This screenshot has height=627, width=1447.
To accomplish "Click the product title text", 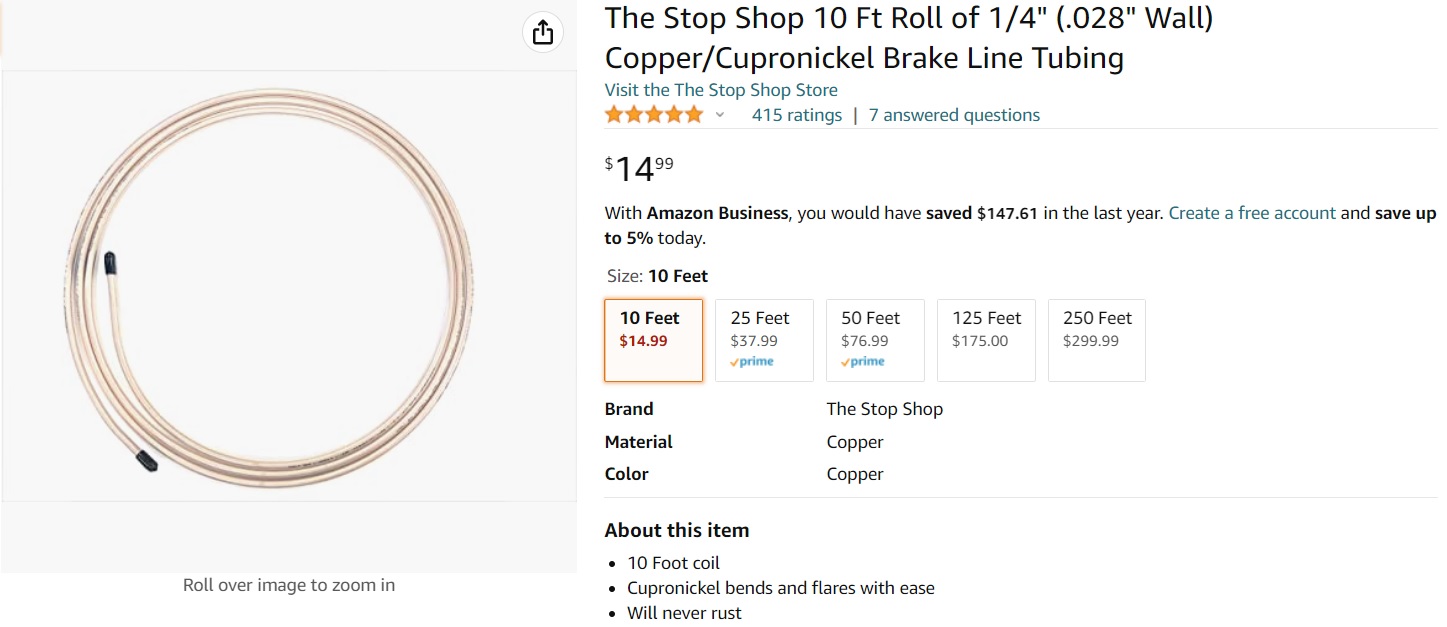I will click(x=908, y=38).
